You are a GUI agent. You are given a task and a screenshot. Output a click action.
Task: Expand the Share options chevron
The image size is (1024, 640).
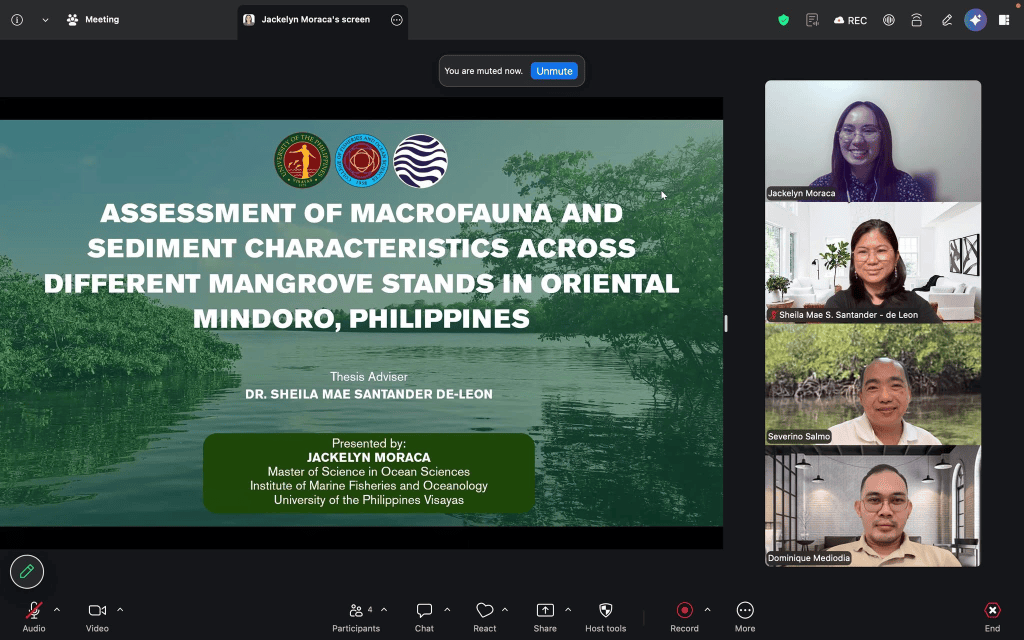[568, 610]
